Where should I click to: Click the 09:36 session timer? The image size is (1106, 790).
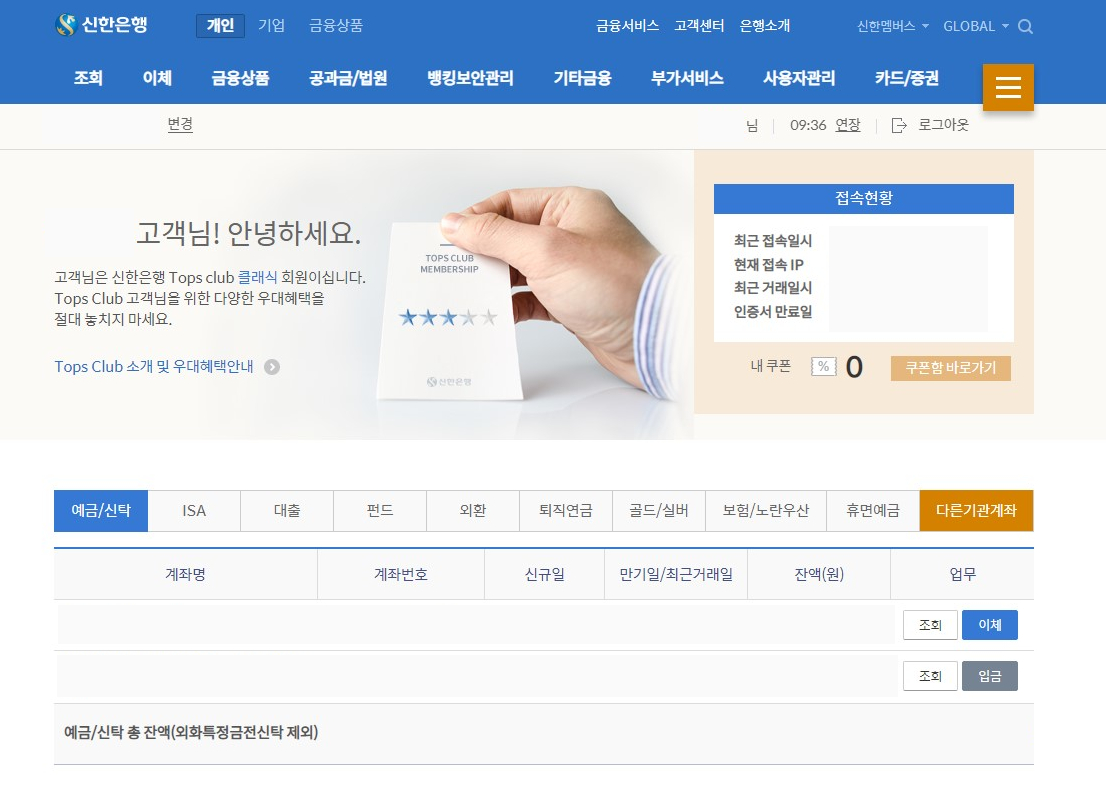tap(808, 126)
